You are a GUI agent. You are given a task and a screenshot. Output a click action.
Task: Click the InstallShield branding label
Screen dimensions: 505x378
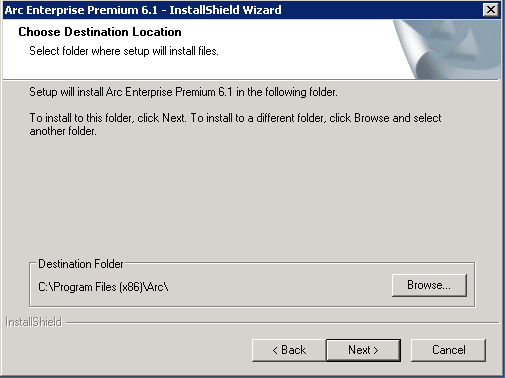pyautogui.click(x=34, y=322)
